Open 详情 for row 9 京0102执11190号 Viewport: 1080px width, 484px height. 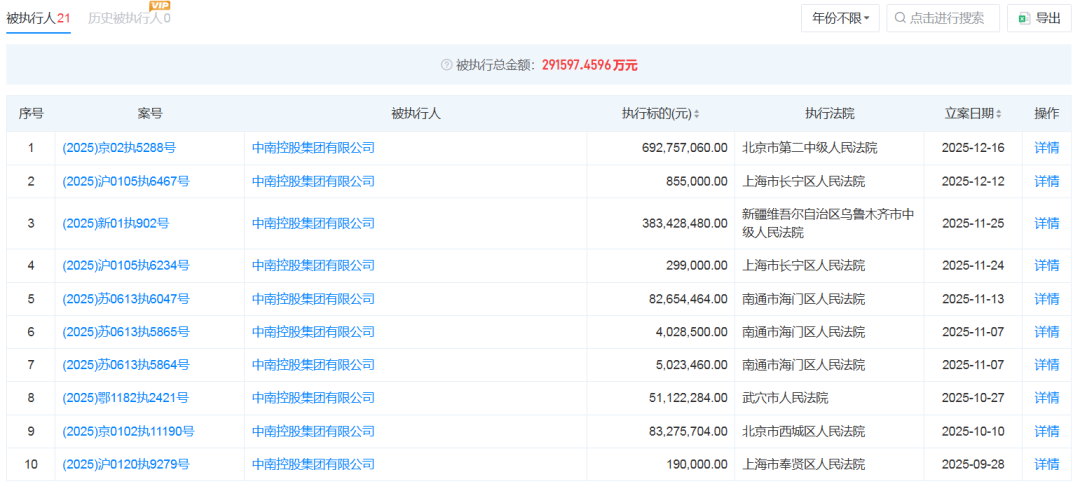(1046, 432)
